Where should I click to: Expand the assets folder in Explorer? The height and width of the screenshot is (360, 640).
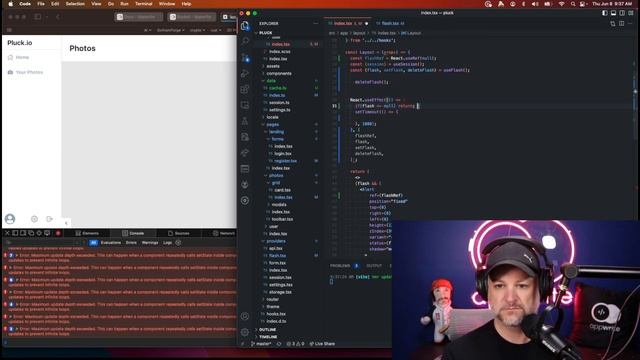pos(273,66)
